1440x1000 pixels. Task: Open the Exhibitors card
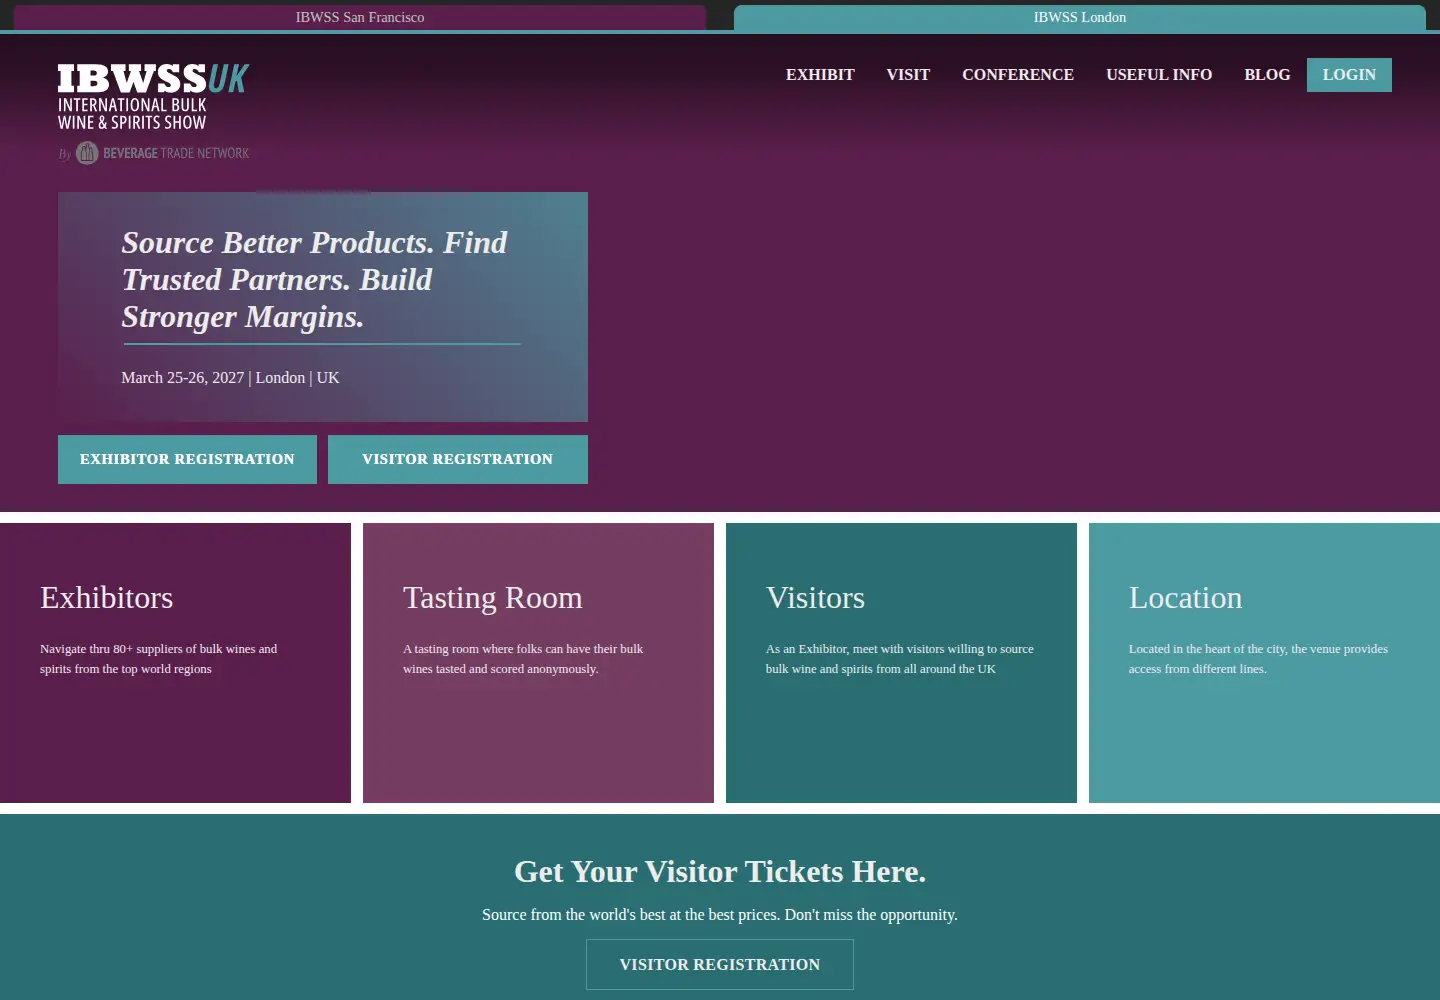[x=175, y=663]
